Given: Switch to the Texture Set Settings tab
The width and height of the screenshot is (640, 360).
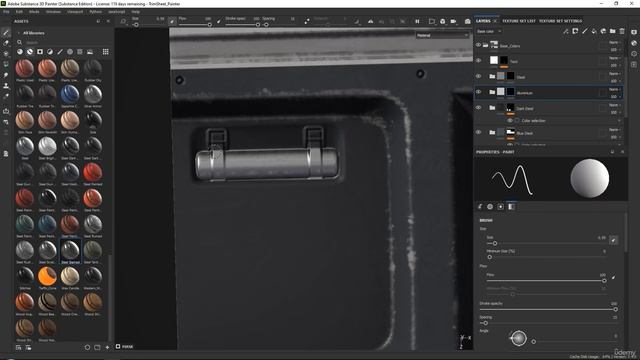Looking at the screenshot, I should coord(560,21).
